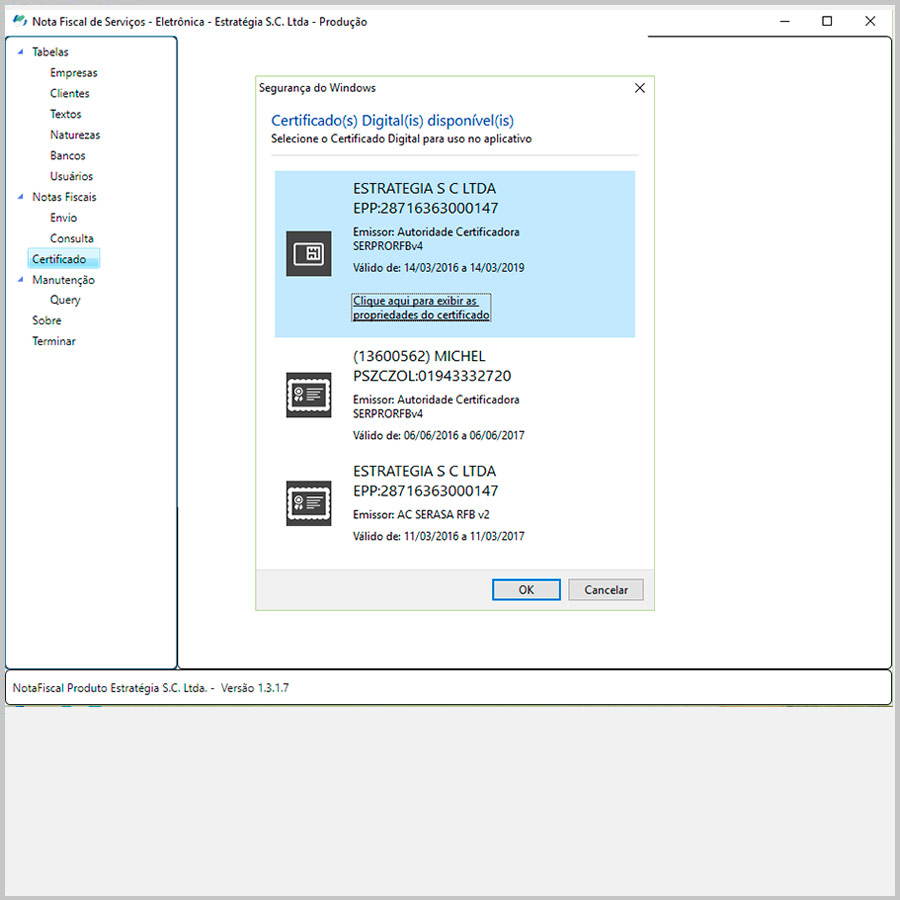
Task: Open Empresas in the sidebar
Action: pos(73,73)
